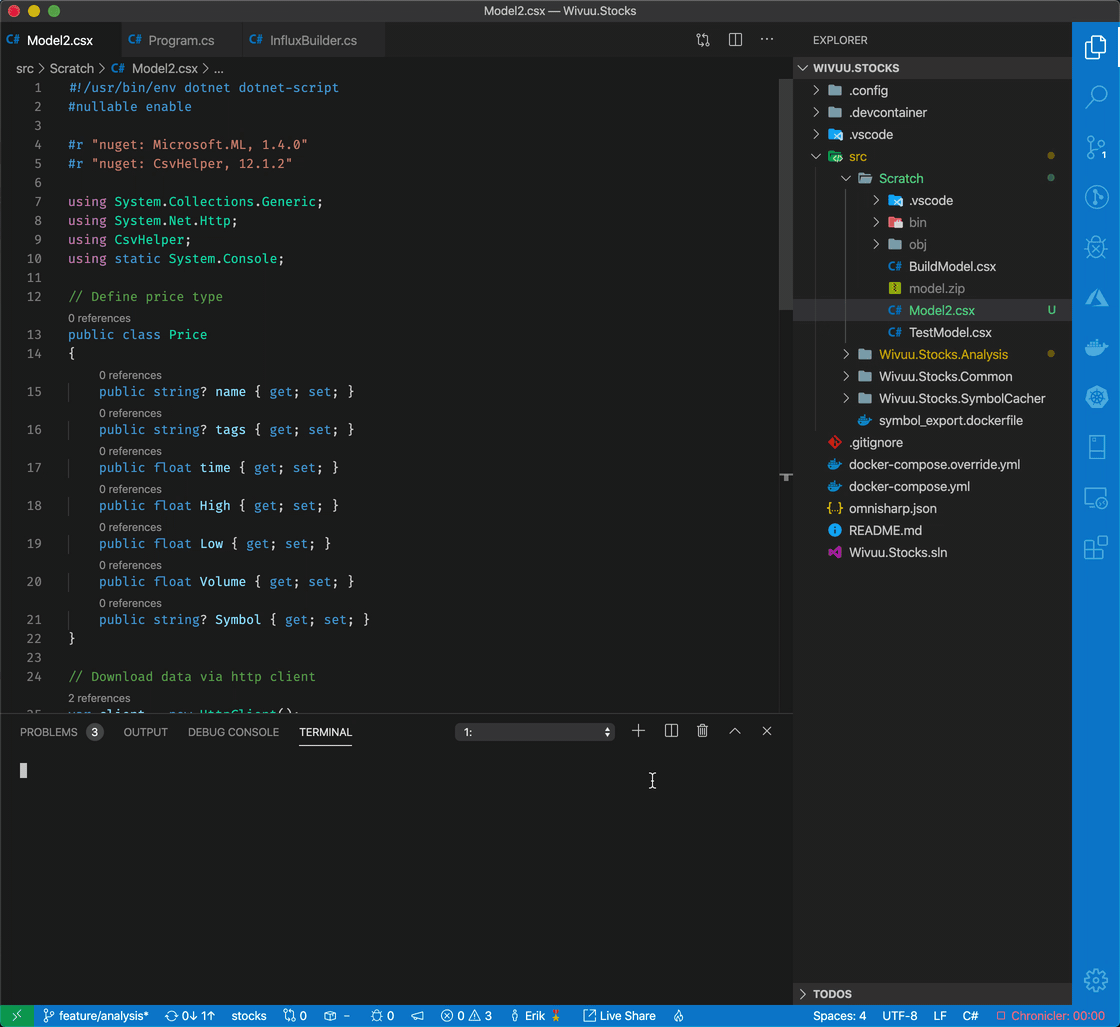Click LF end of line selector
Image resolution: width=1120 pixels, height=1027 pixels.
pos(940,1016)
